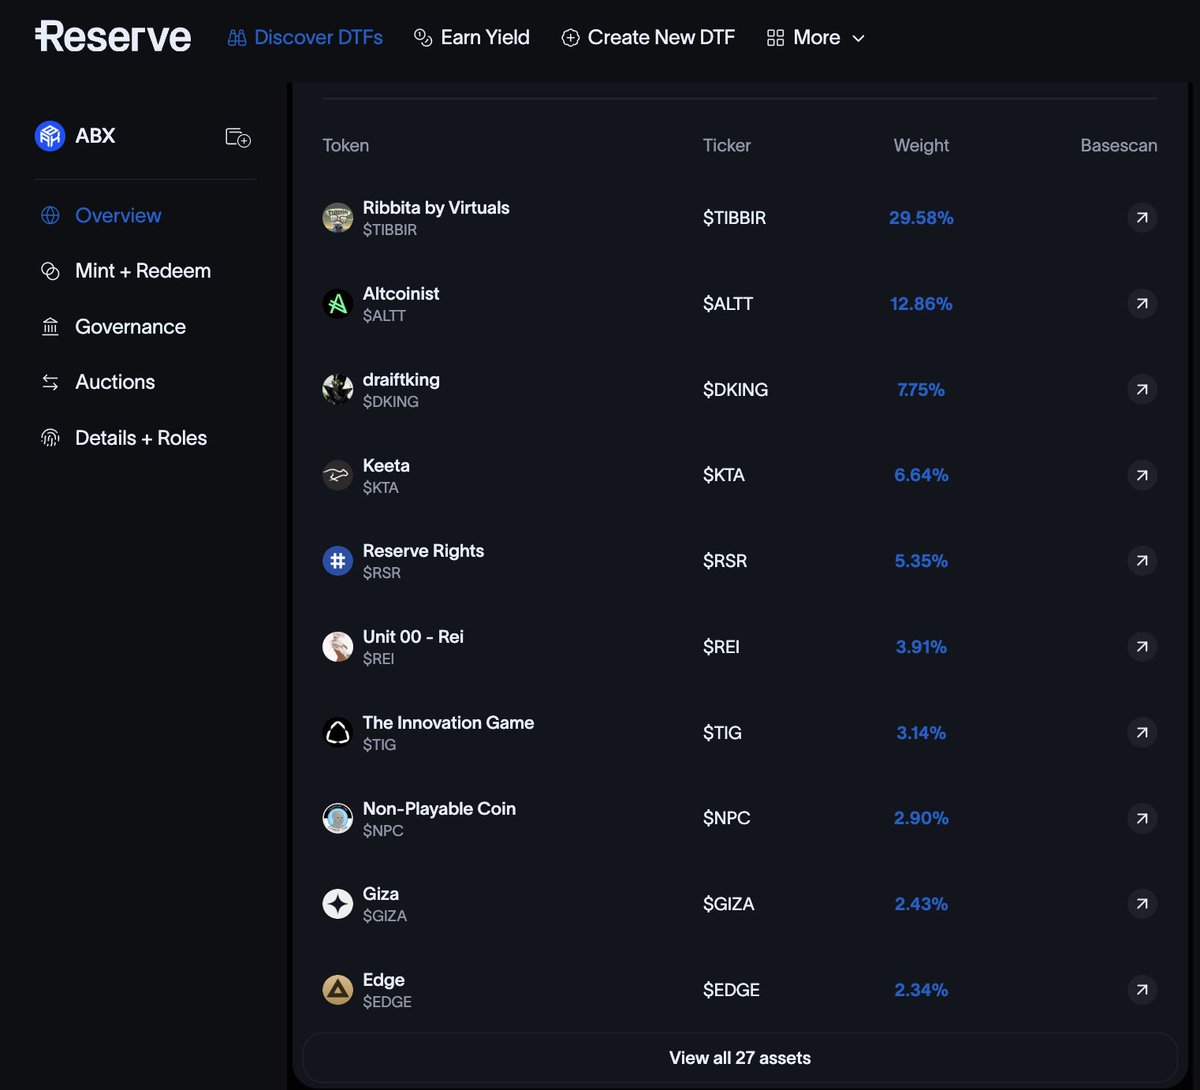The width and height of the screenshot is (1200, 1090).
Task: View all 27 assets
Action: tap(740, 1058)
